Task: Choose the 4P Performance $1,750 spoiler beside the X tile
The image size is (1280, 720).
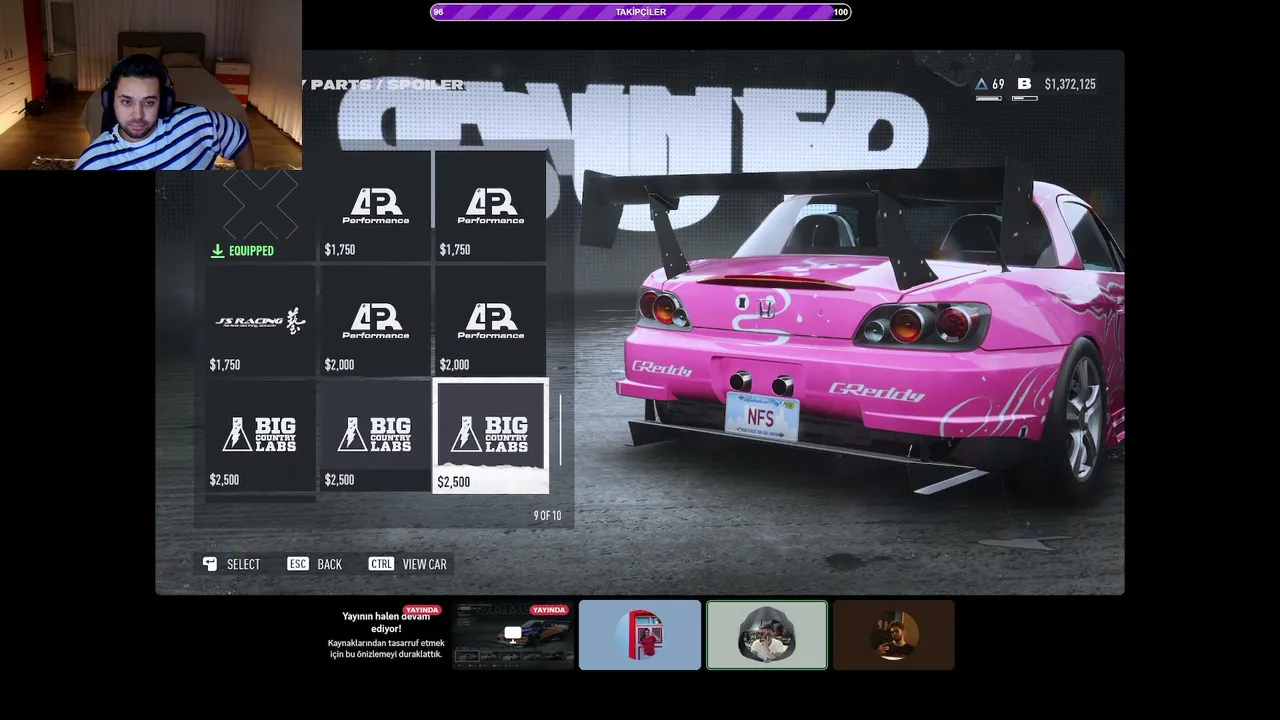Action: click(x=375, y=206)
